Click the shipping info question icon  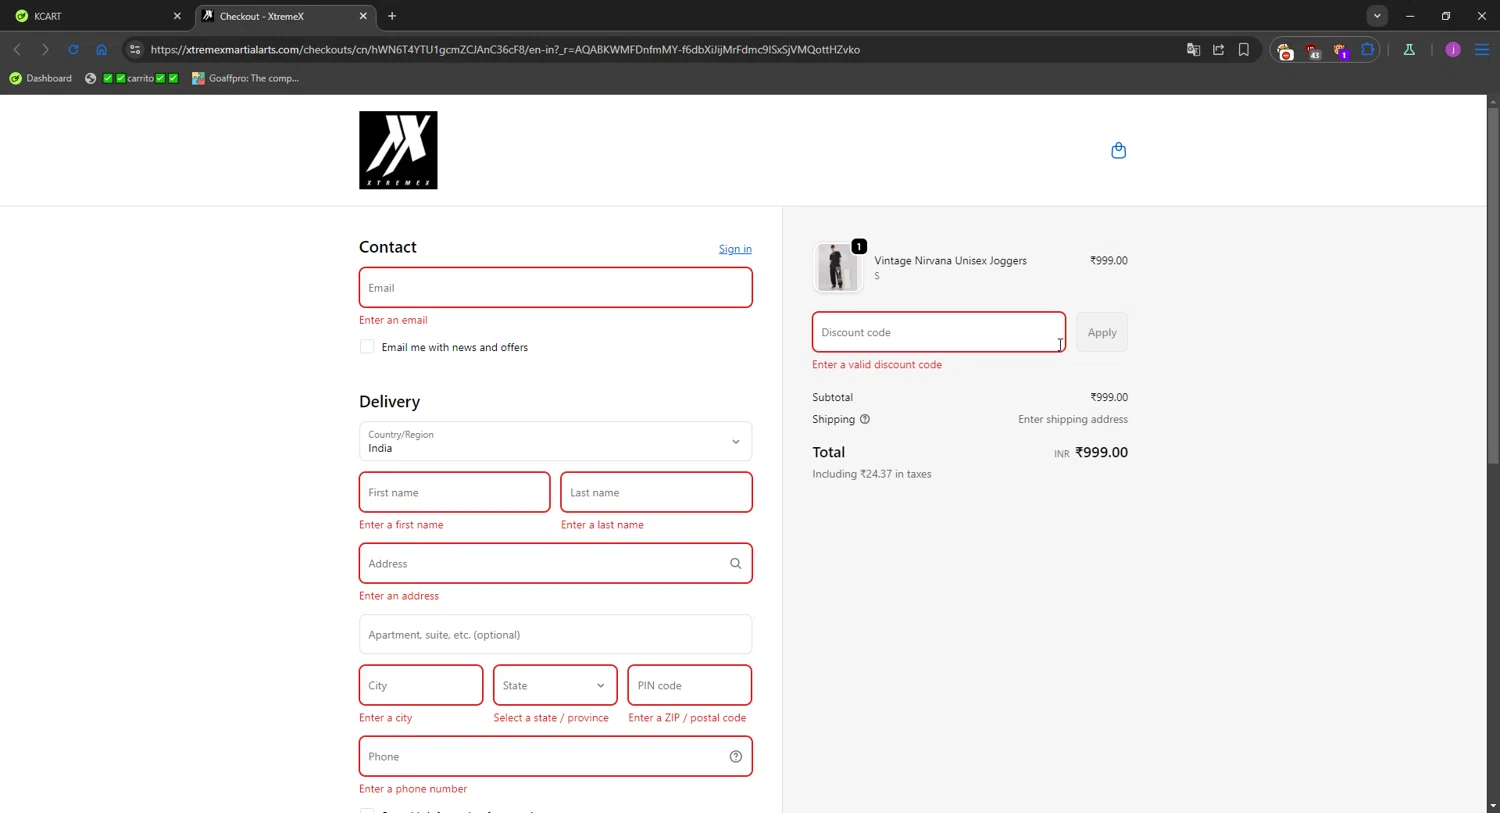coord(865,419)
